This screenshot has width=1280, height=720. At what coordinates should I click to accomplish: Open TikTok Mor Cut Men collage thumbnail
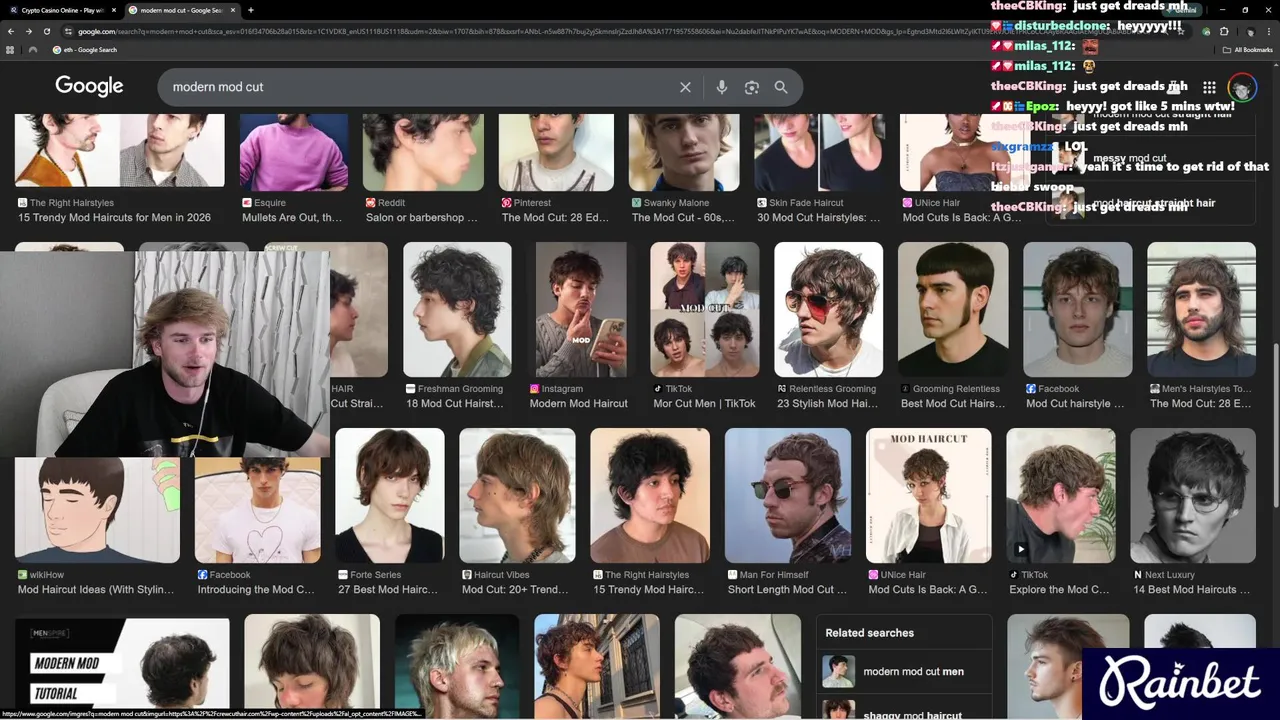pos(704,309)
